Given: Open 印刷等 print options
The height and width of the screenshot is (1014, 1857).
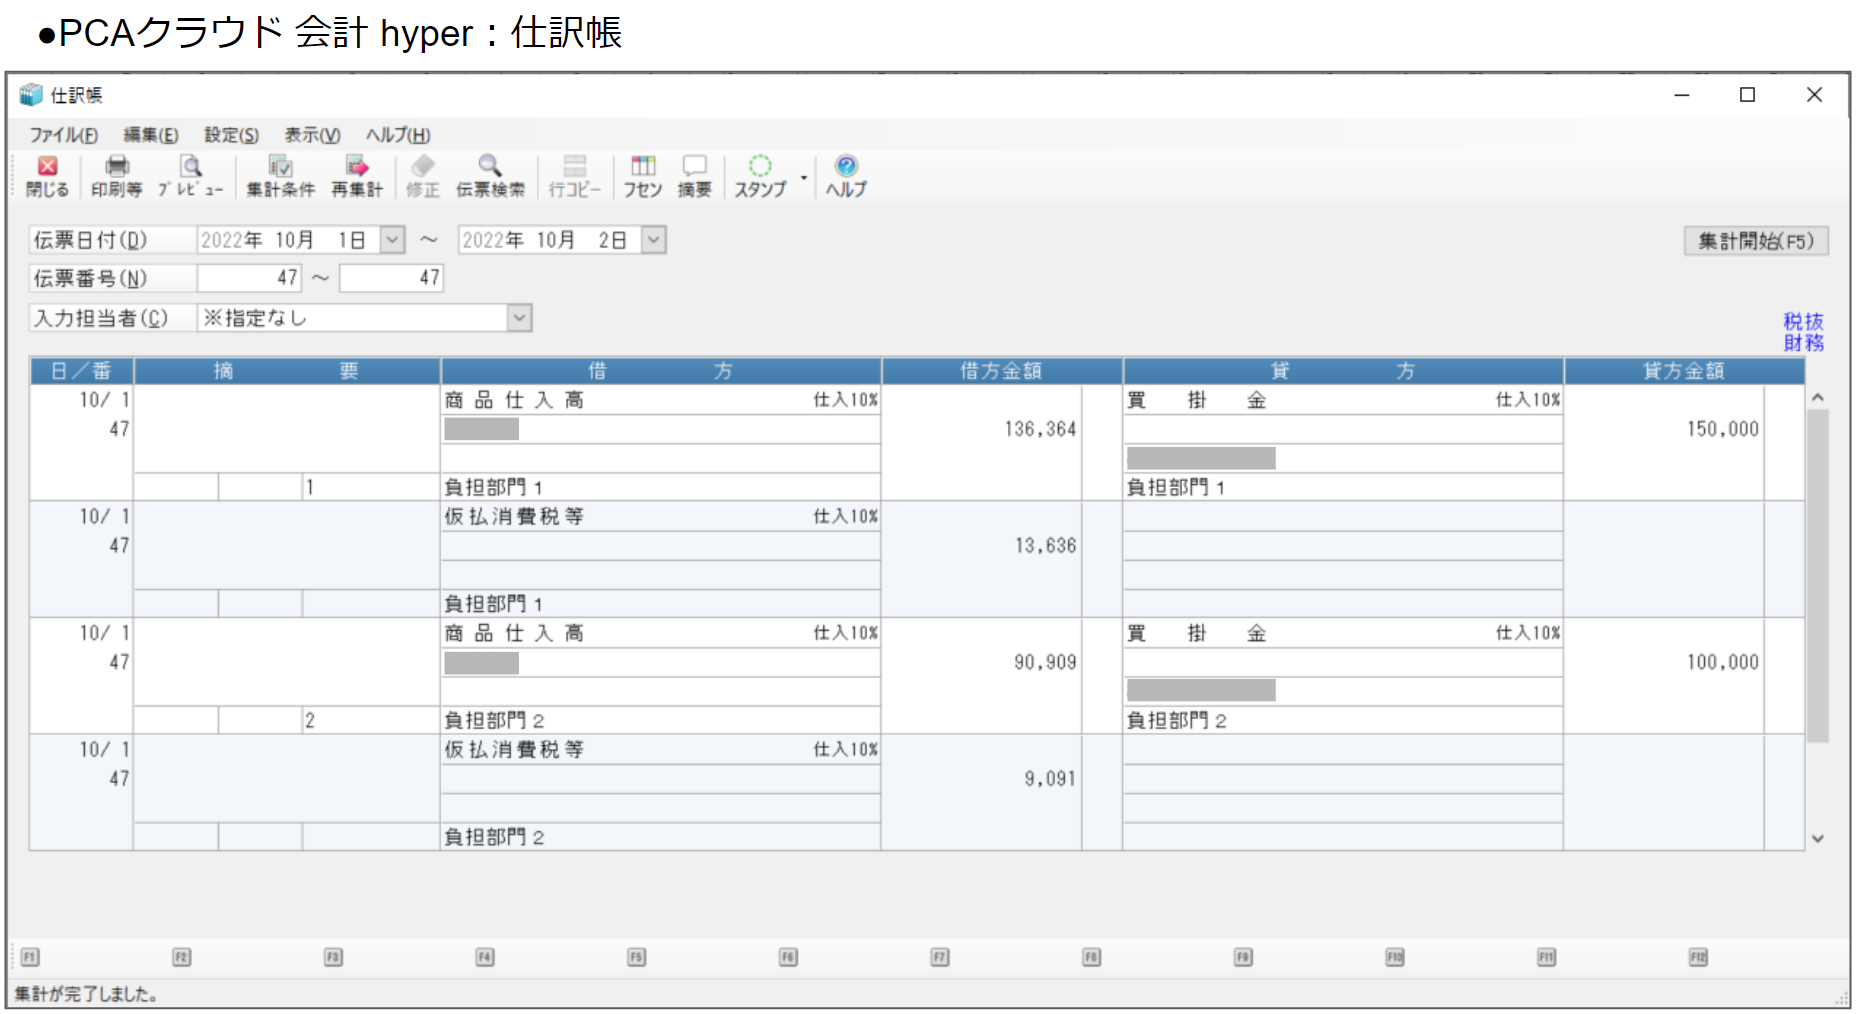Looking at the screenshot, I should (x=117, y=176).
